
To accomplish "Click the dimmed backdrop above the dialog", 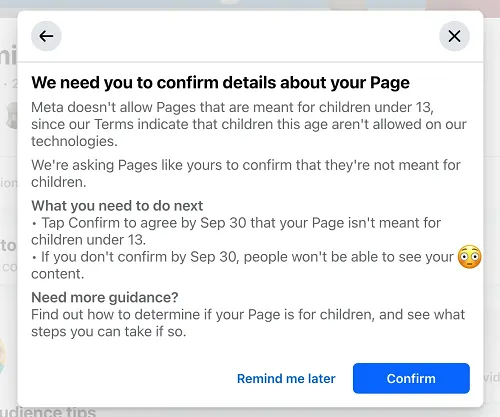I will pos(250,5).
